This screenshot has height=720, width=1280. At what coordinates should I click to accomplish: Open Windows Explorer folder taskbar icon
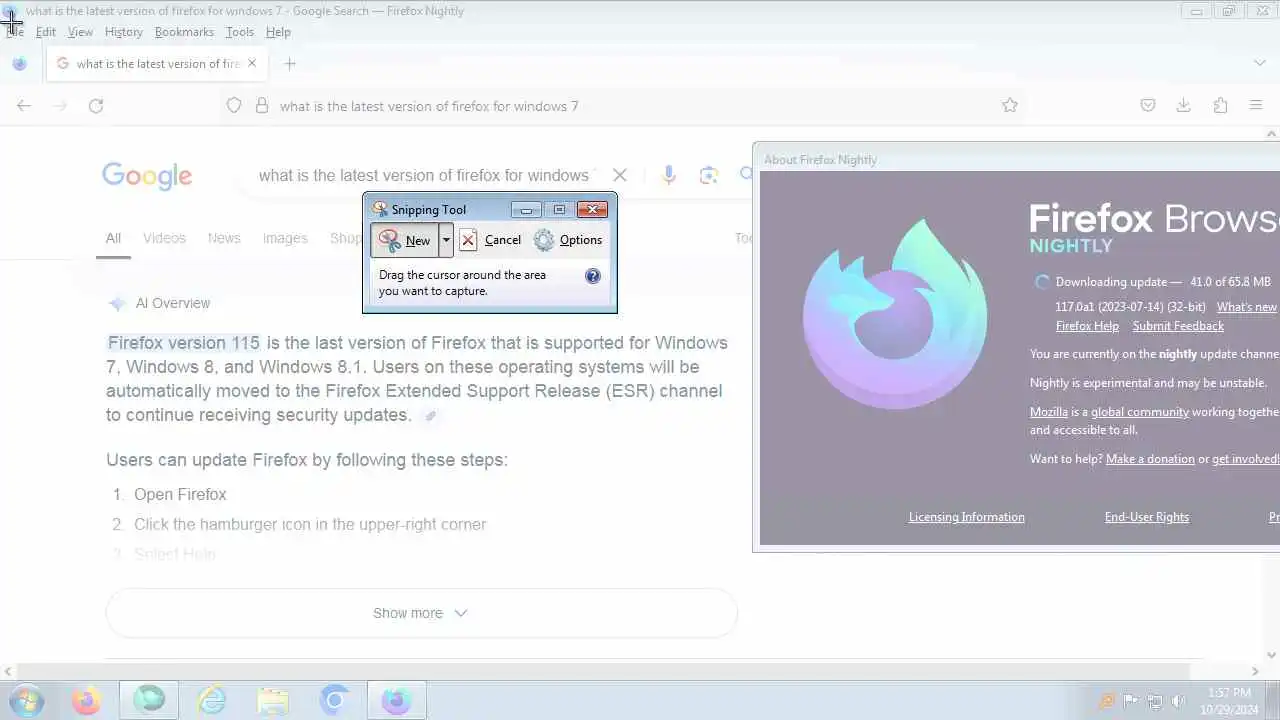[272, 701]
